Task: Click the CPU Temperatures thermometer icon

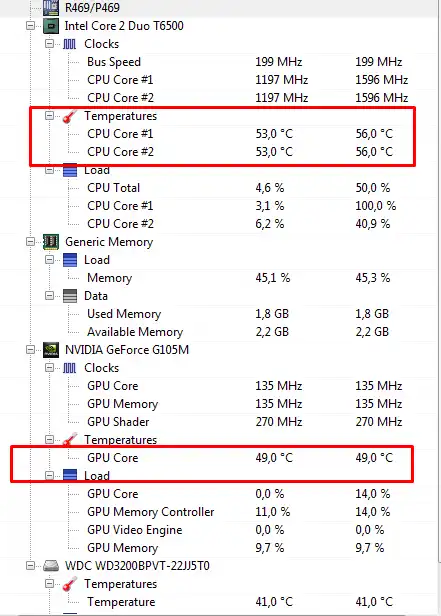Action: coord(70,116)
